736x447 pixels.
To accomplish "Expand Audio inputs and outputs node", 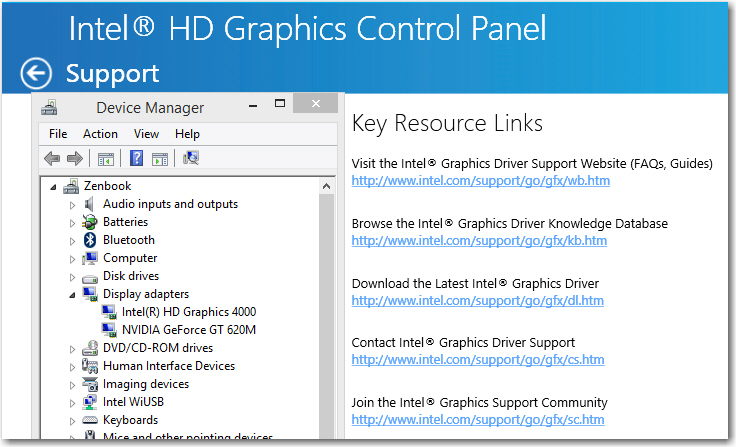I will pos(72,205).
